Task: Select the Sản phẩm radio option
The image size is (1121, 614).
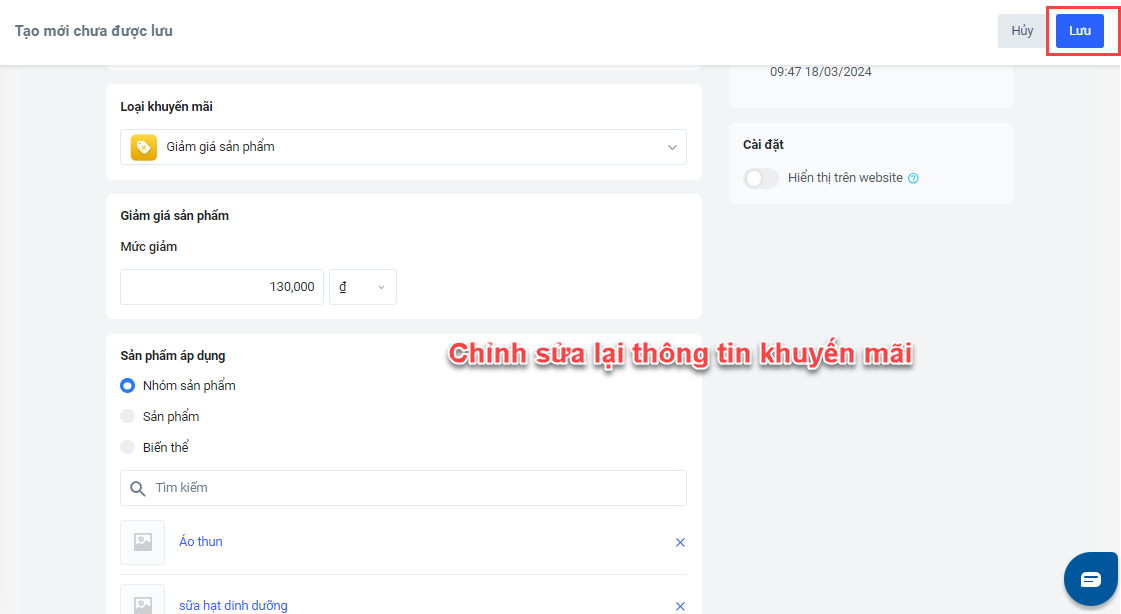Action: (x=127, y=416)
